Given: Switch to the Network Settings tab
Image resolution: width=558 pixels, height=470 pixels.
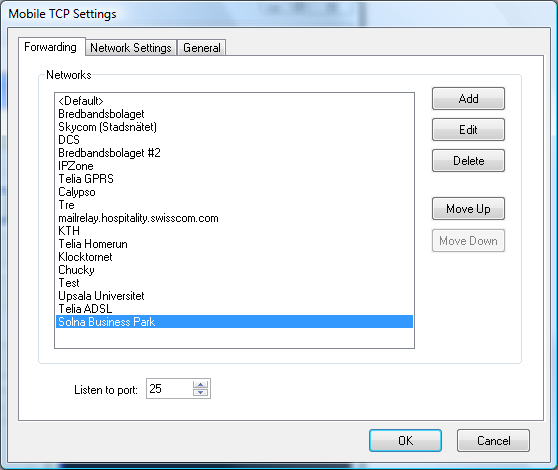Looking at the screenshot, I should pos(131,48).
